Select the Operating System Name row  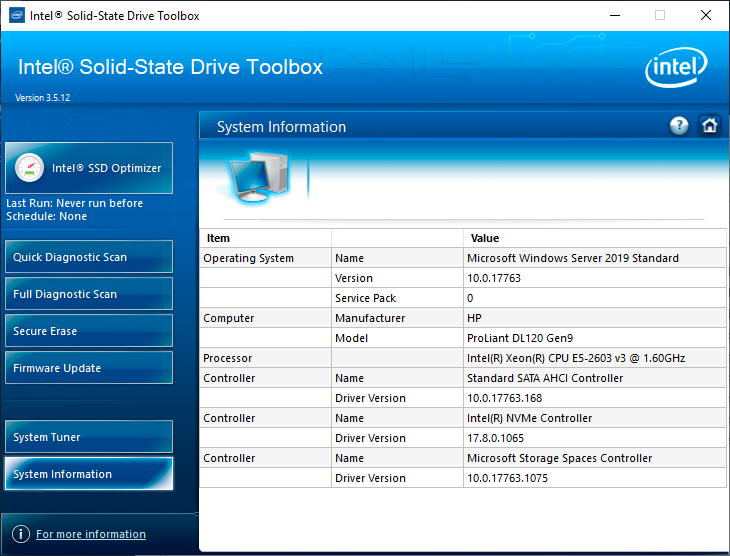572,258
